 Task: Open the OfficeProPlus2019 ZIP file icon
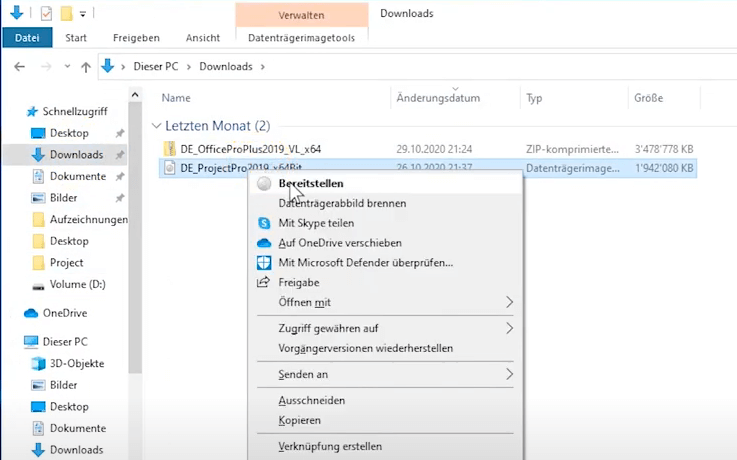click(x=170, y=149)
